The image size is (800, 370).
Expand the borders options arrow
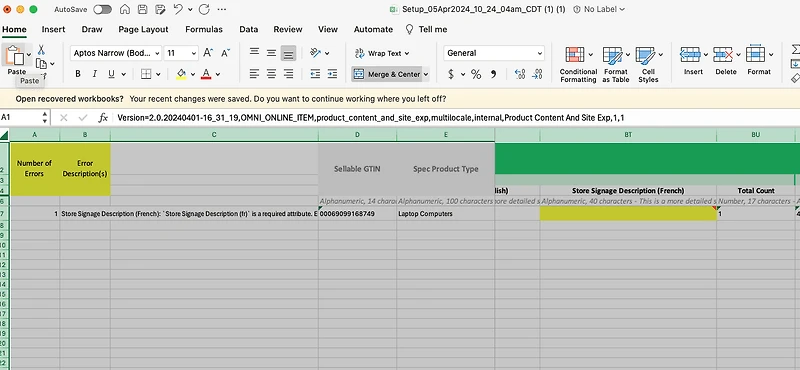(x=158, y=75)
